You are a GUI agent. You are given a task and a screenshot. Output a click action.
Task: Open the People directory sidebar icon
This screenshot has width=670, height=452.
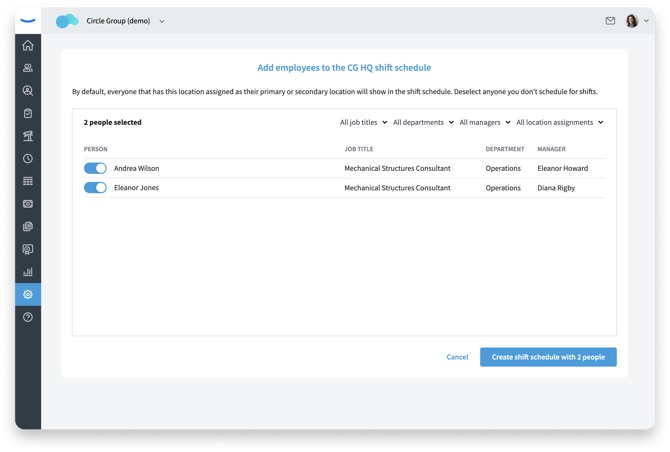pyautogui.click(x=28, y=68)
